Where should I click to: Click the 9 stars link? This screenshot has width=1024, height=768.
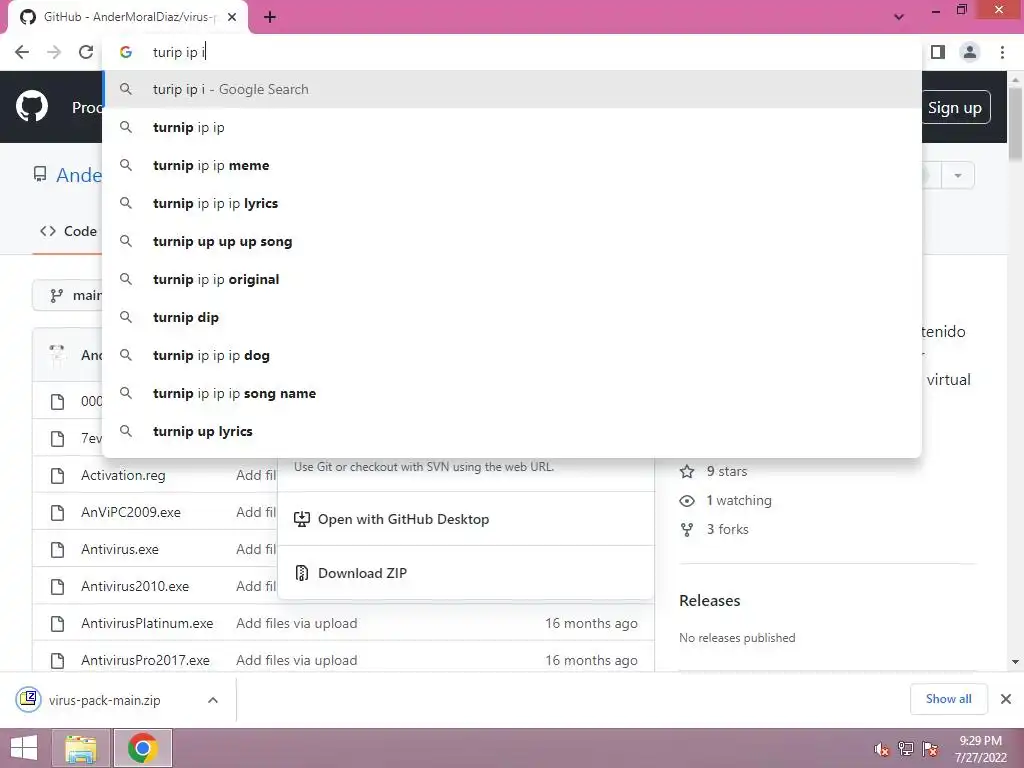tap(726, 472)
